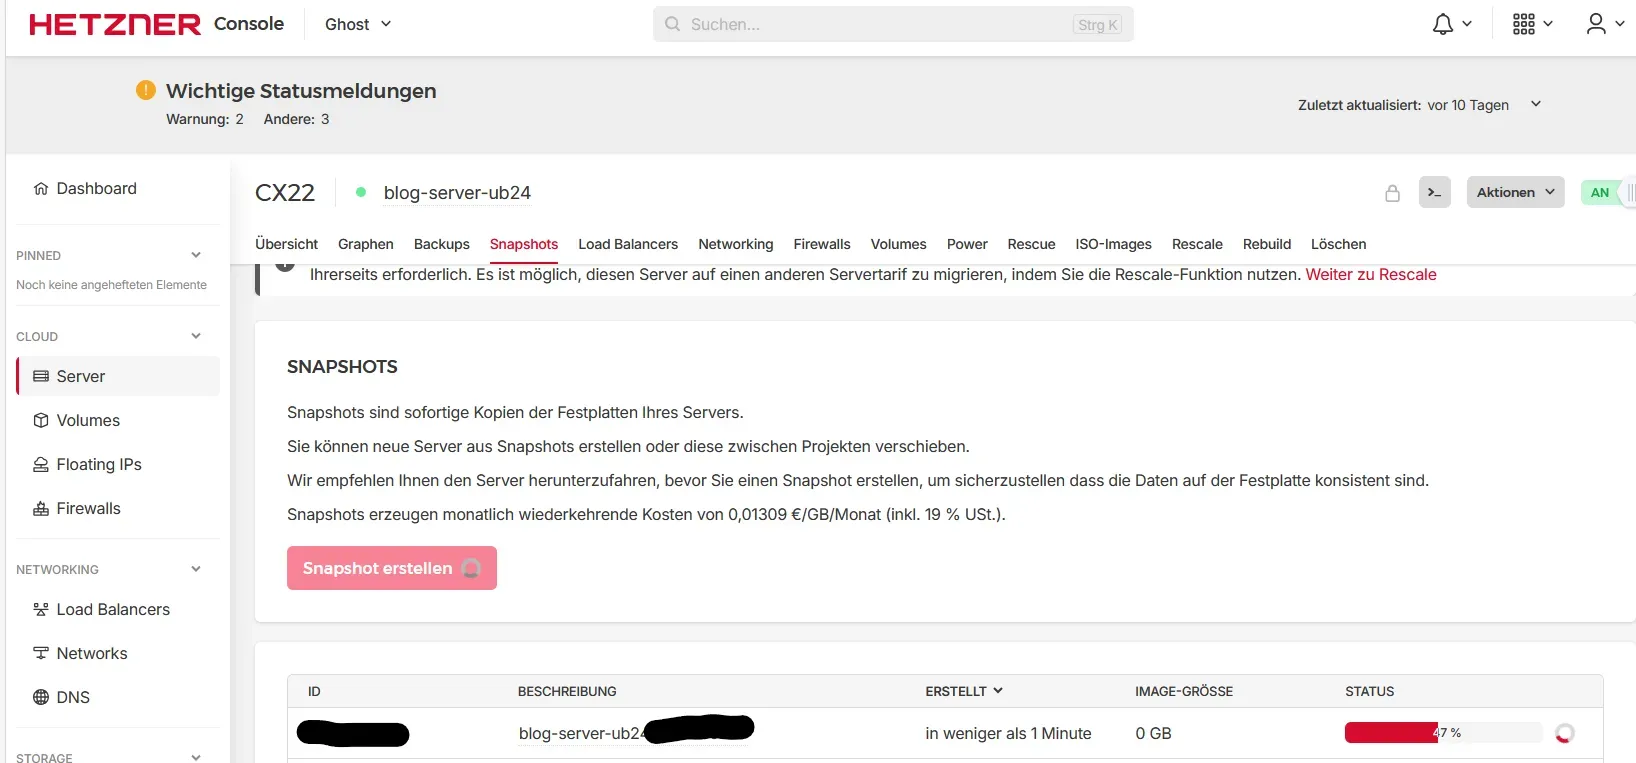1636x763 pixels.
Task: Open the user account icon menu
Action: click(1596, 24)
